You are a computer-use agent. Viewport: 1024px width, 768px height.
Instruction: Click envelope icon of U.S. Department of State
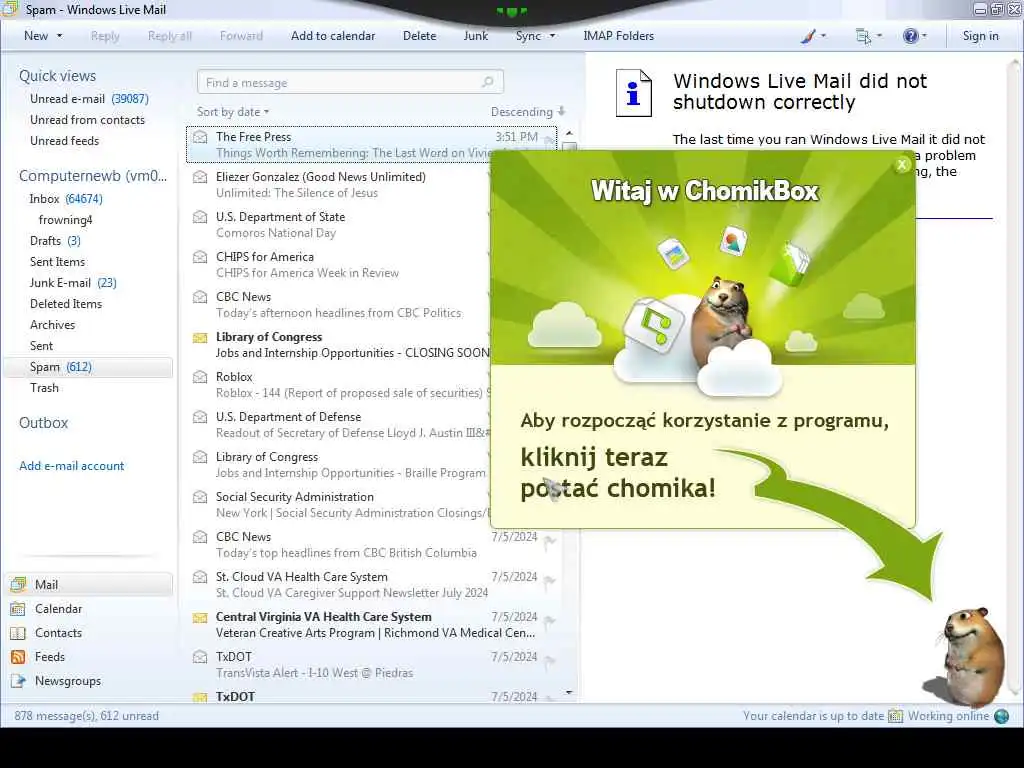200,217
